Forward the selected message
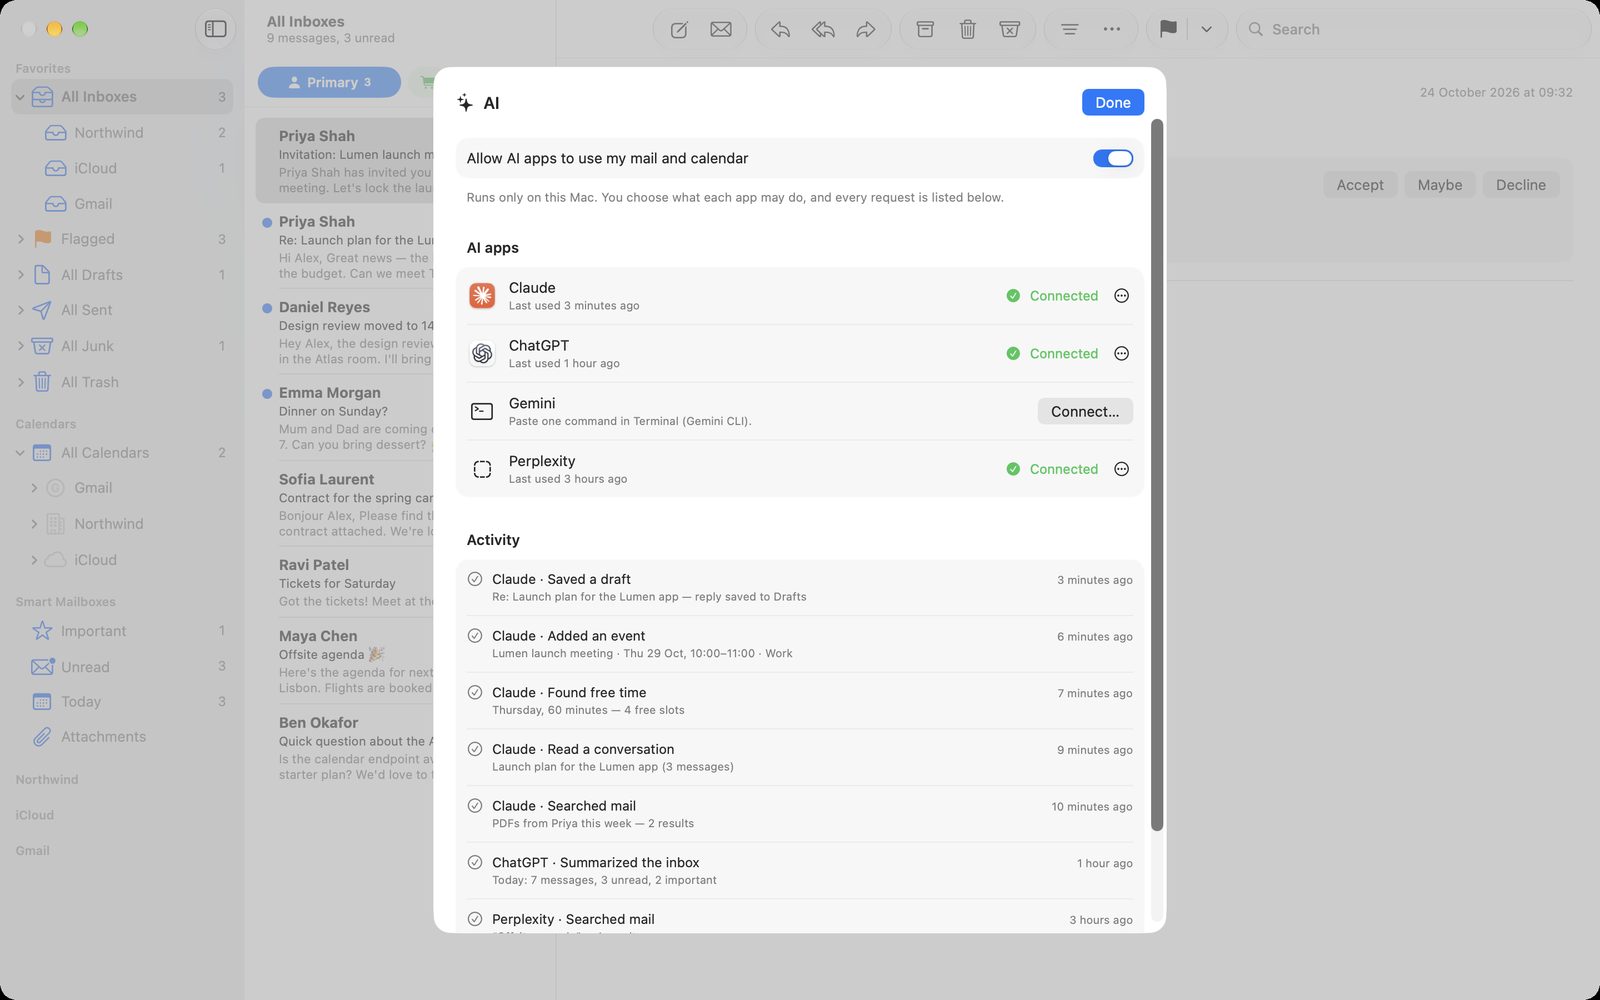 click(866, 30)
